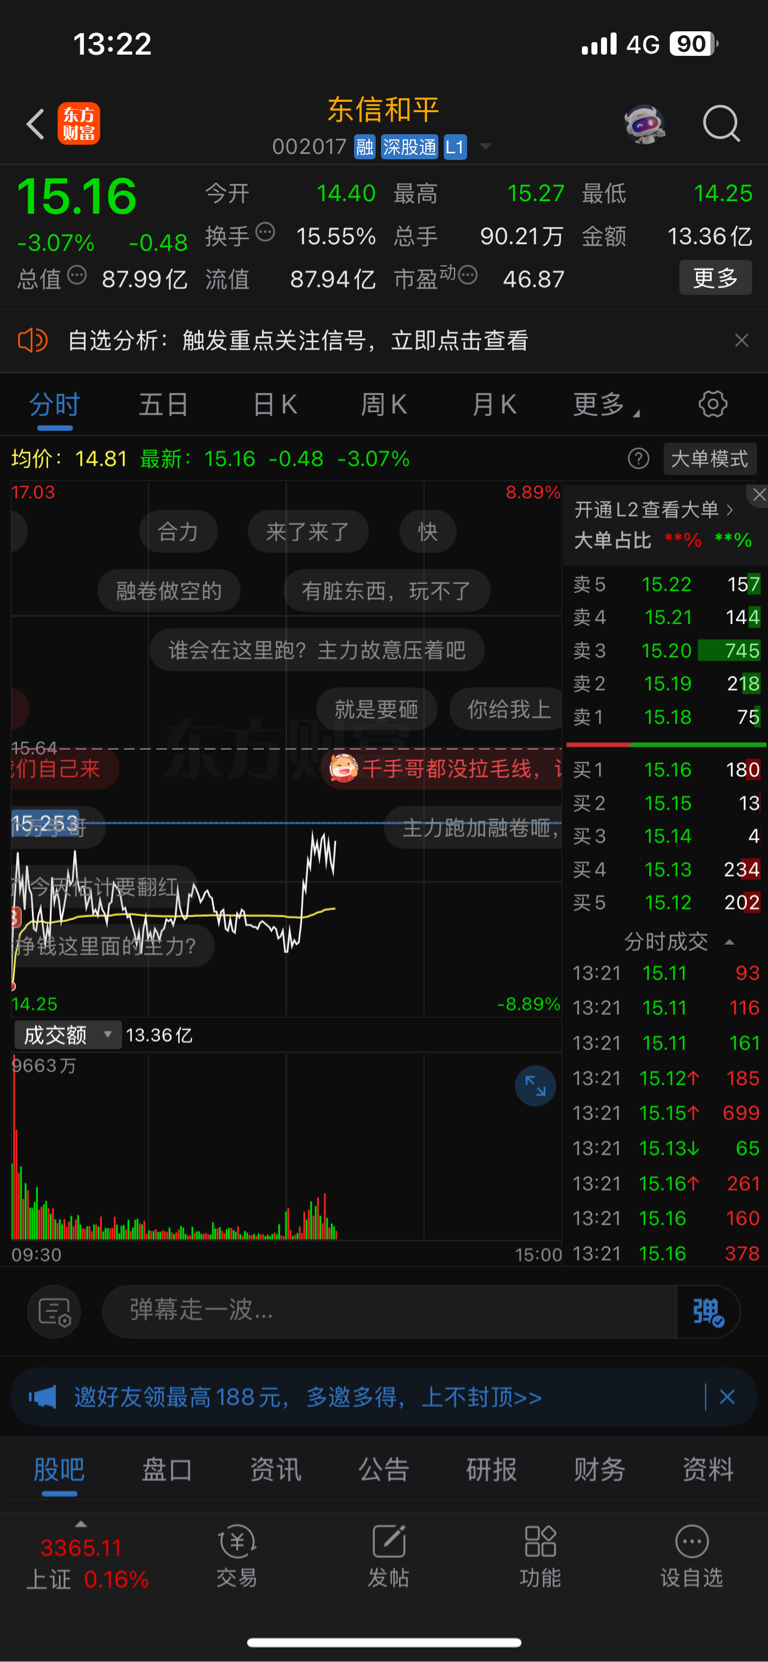Image resolution: width=768 pixels, height=1662 pixels.
Task: Tap the 交易 trade icon
Action: (237, 1557)
